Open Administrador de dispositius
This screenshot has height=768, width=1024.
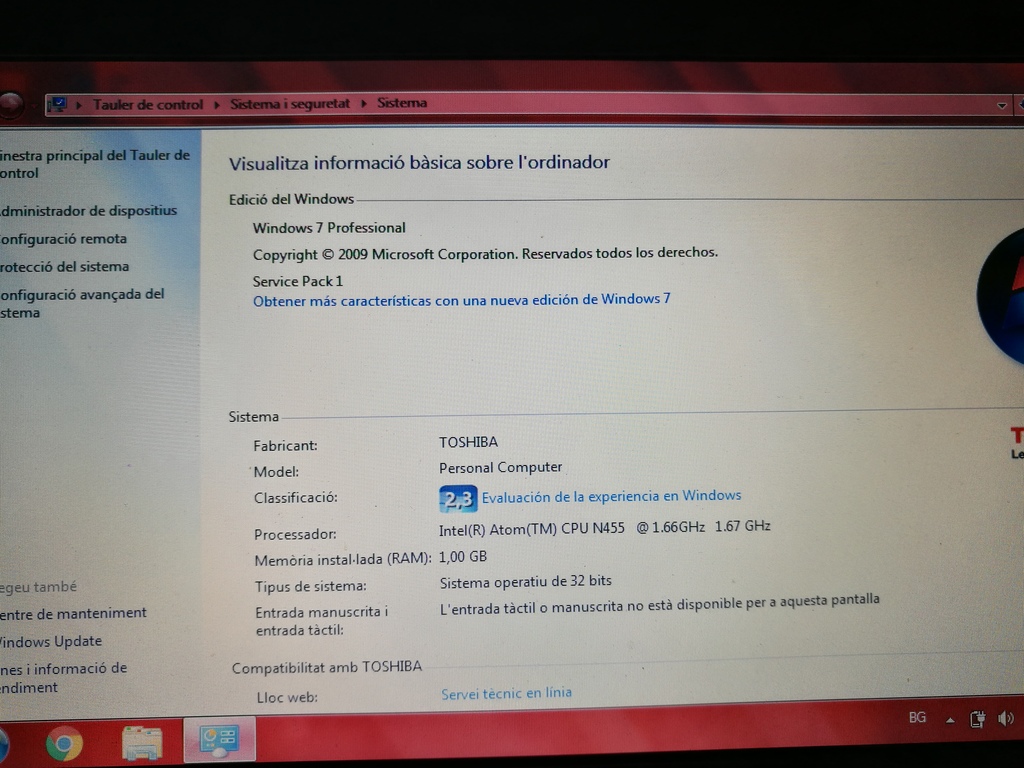click(88, 210)
